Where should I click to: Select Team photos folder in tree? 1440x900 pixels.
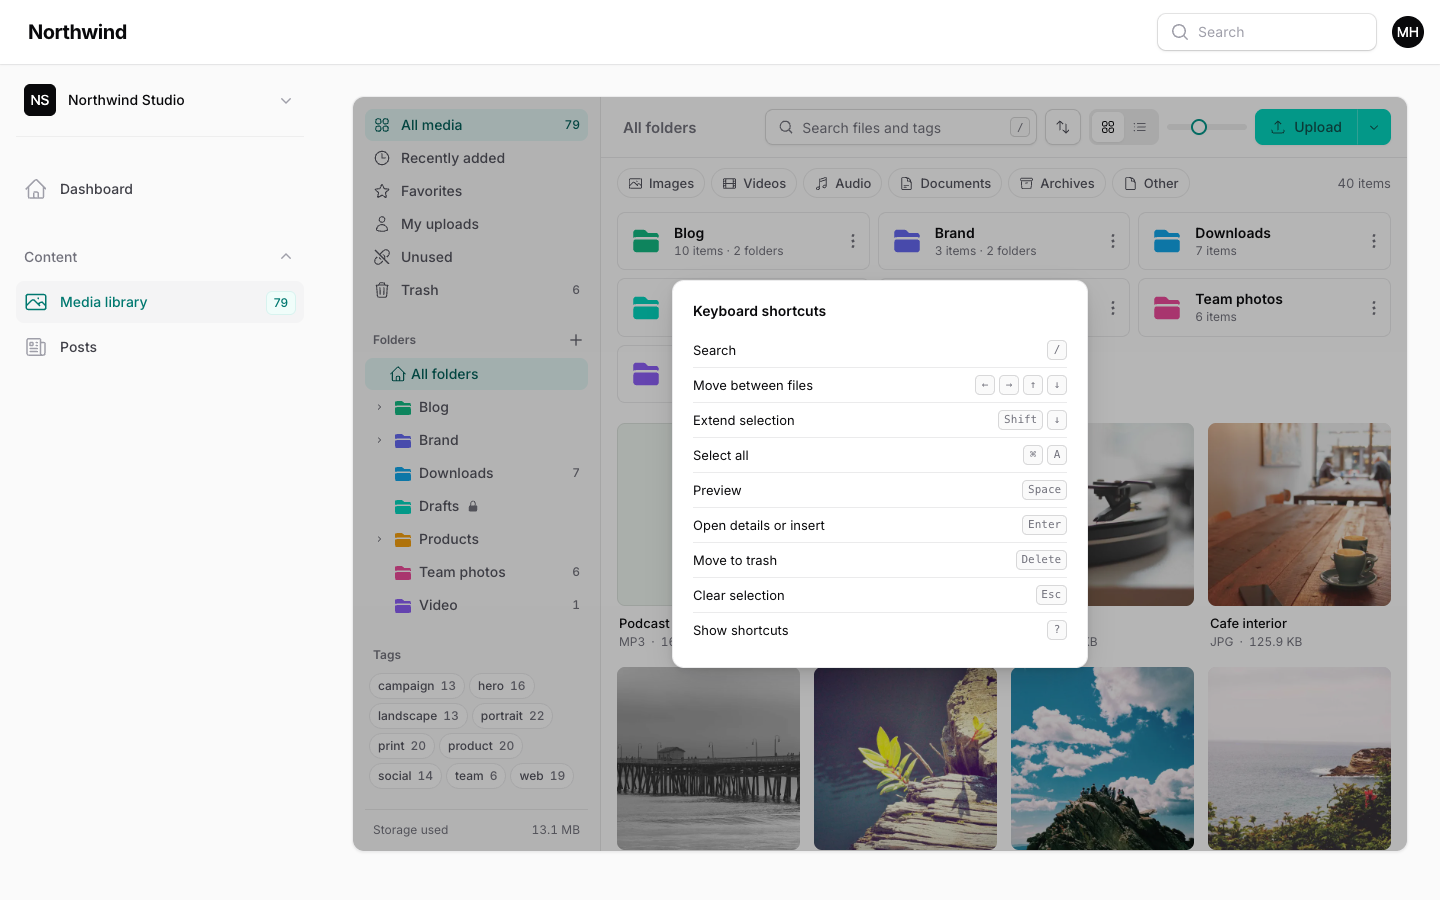476,572
